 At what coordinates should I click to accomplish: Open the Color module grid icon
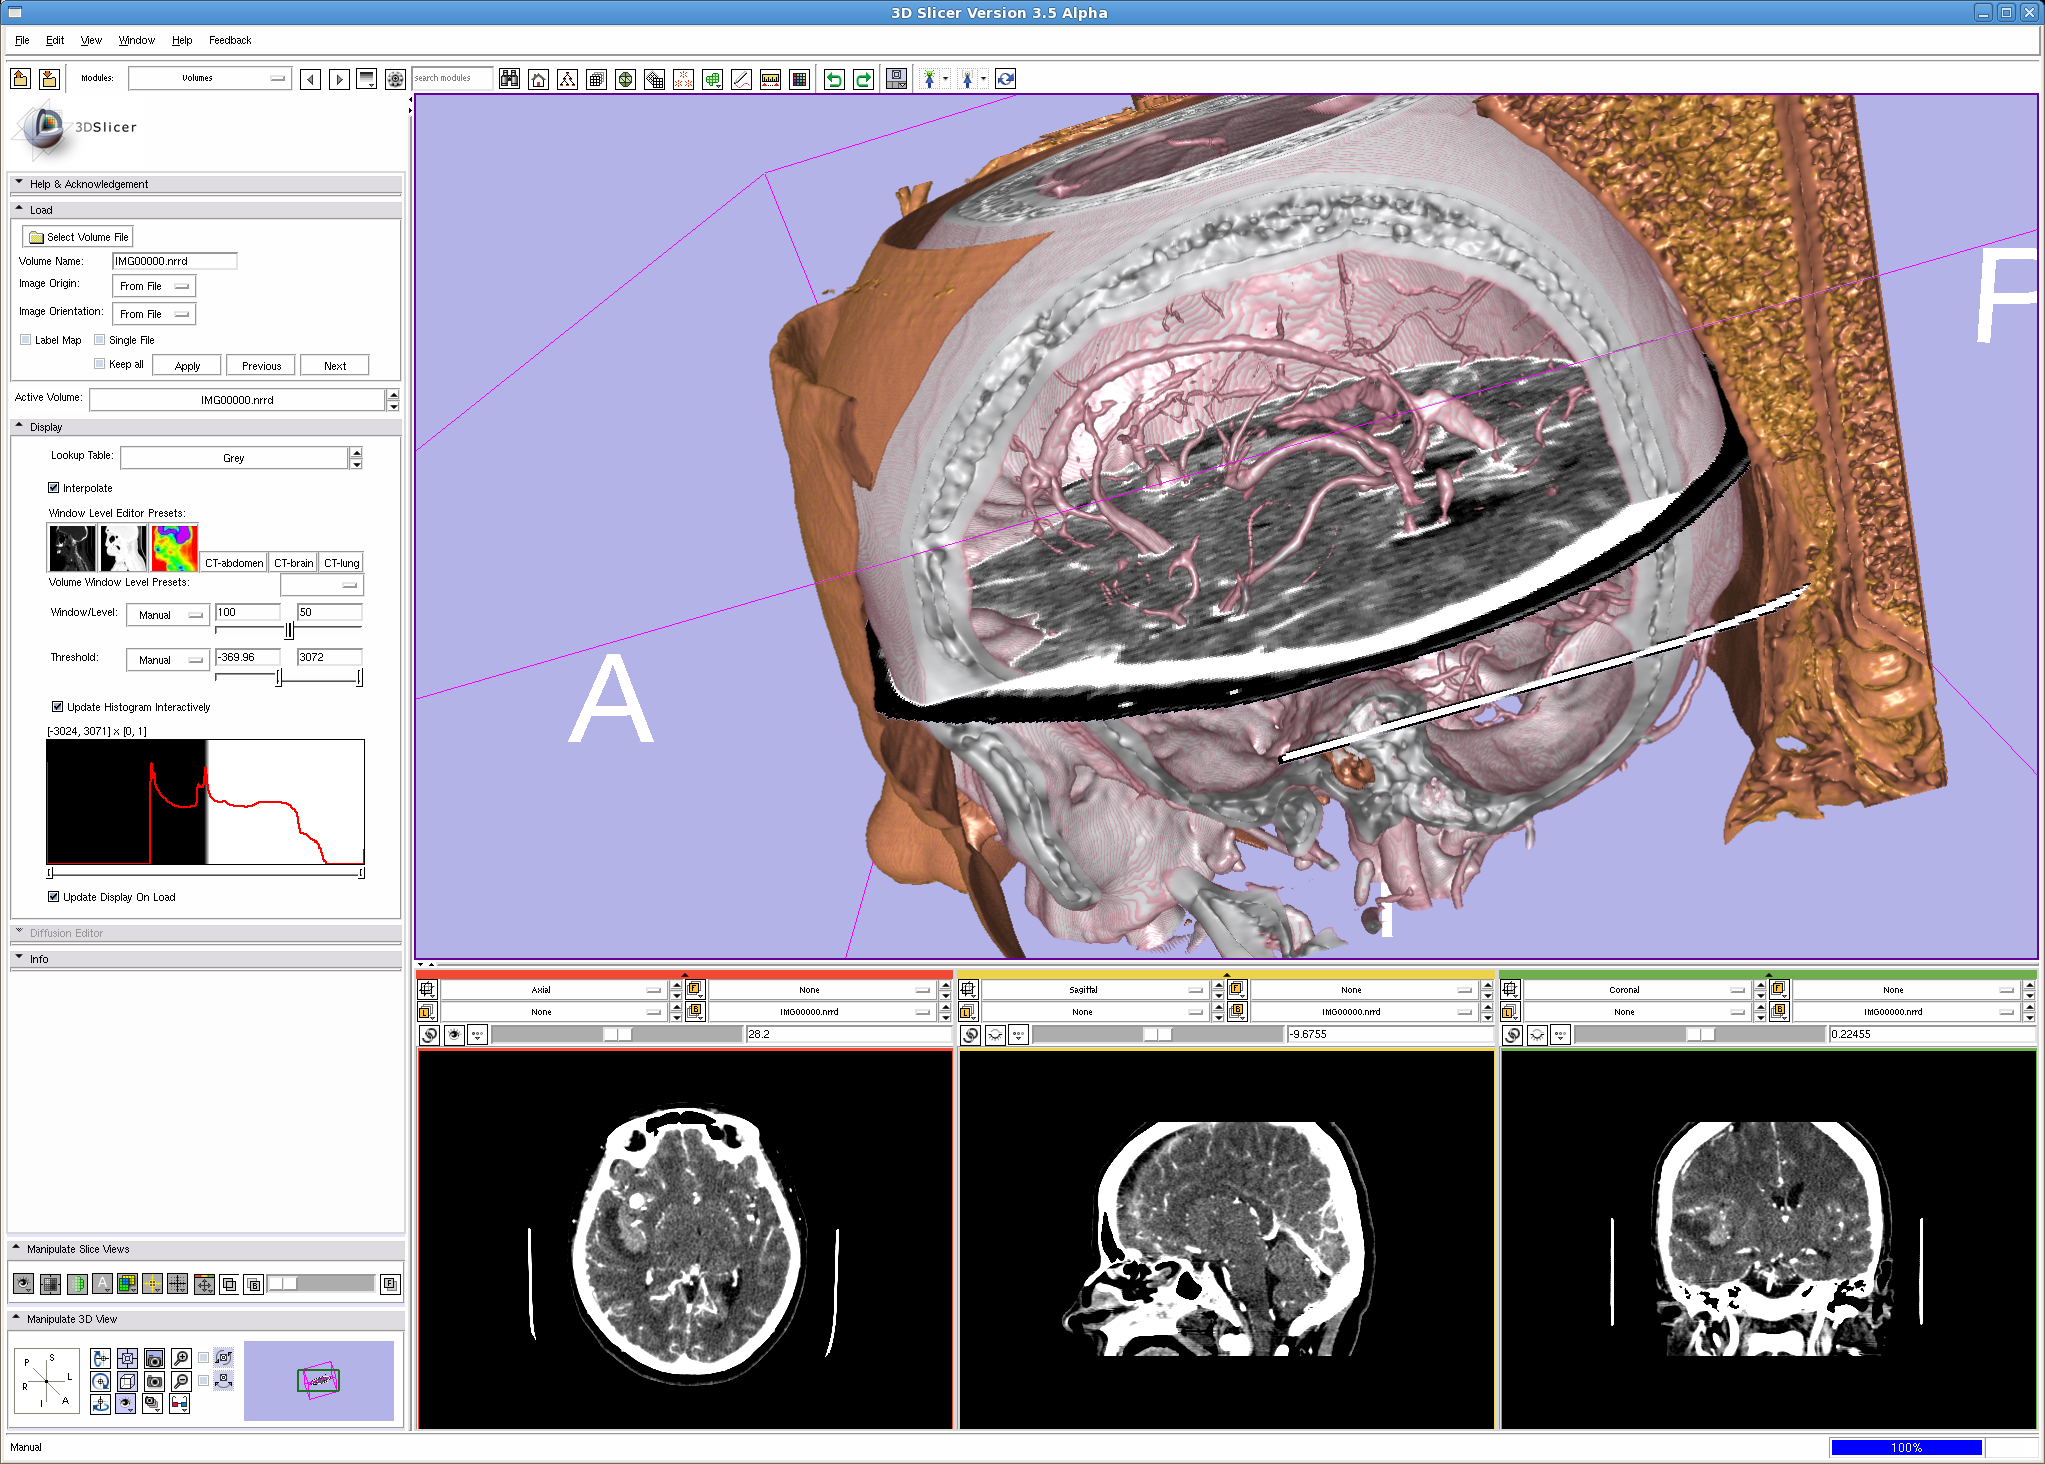click(x=799, y=80)
